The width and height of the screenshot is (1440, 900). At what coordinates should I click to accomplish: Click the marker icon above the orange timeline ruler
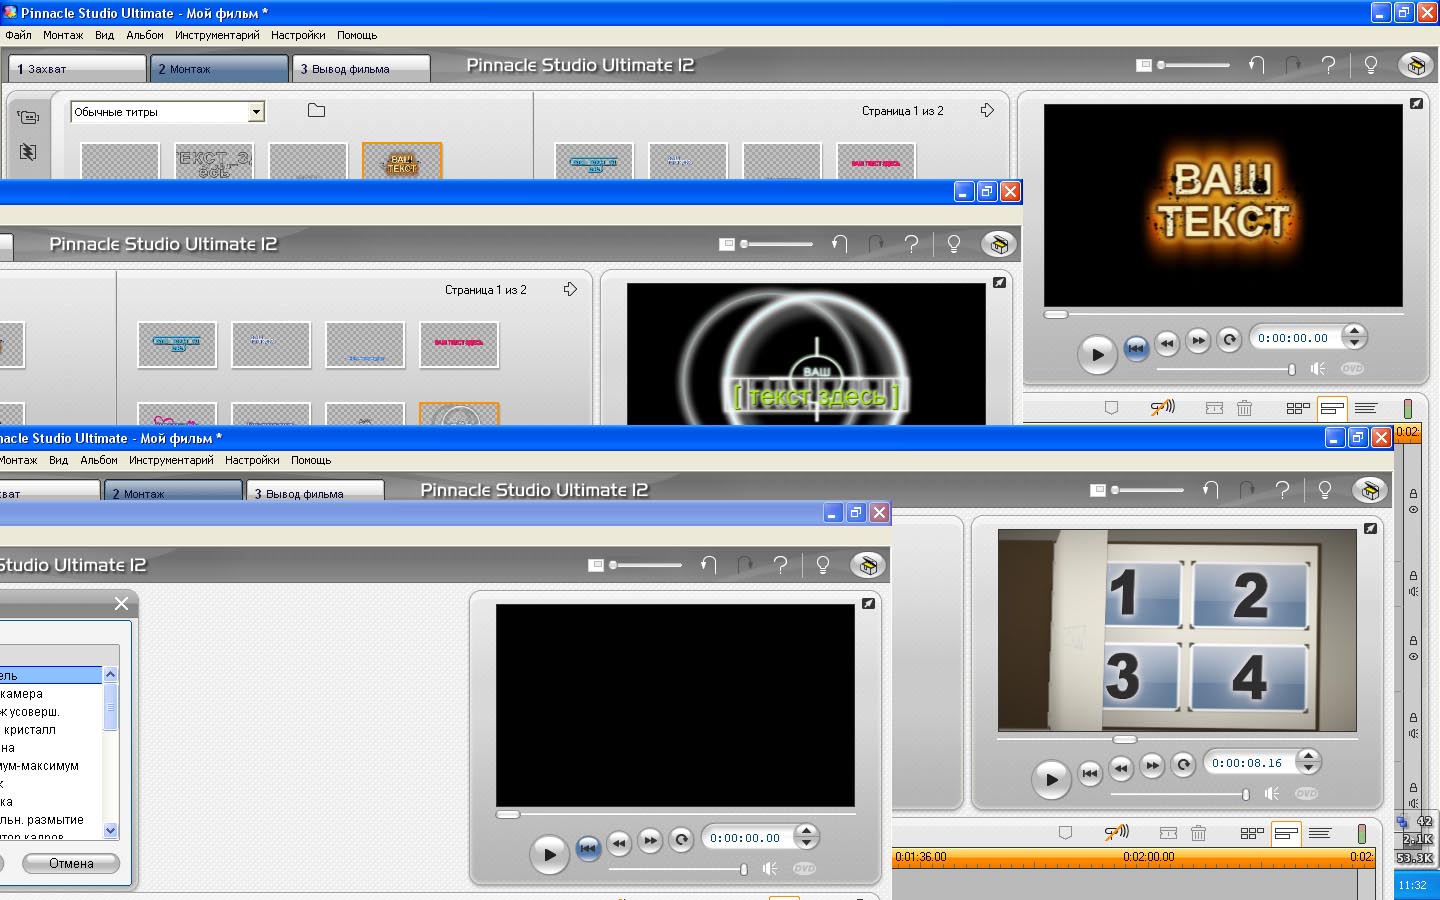point(1065,833)
